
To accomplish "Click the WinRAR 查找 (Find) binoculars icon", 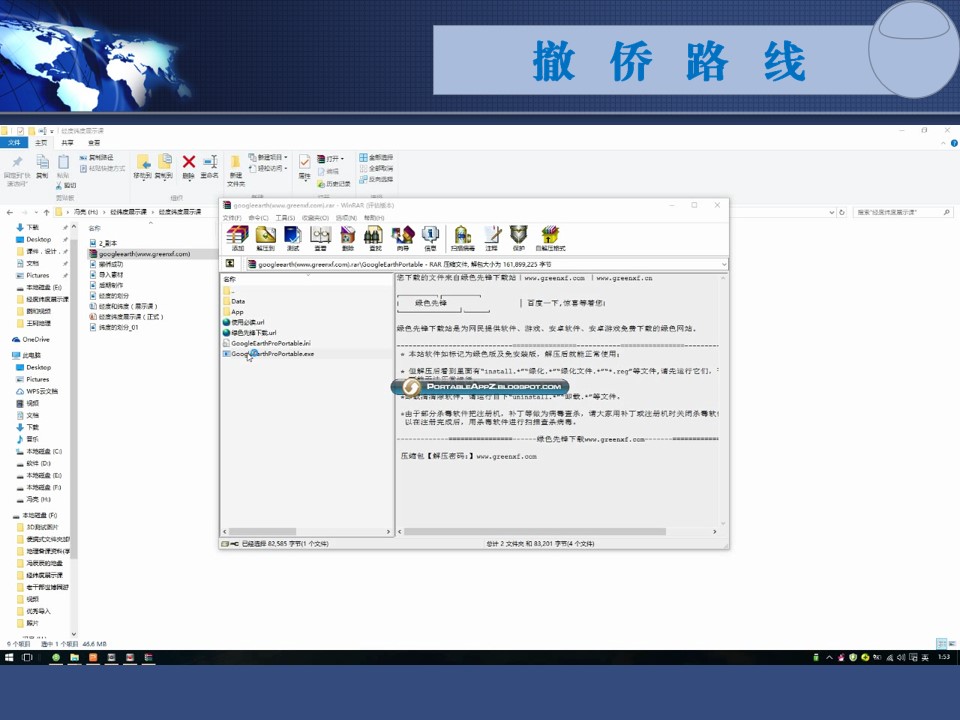I will click(x=375, y=238).
